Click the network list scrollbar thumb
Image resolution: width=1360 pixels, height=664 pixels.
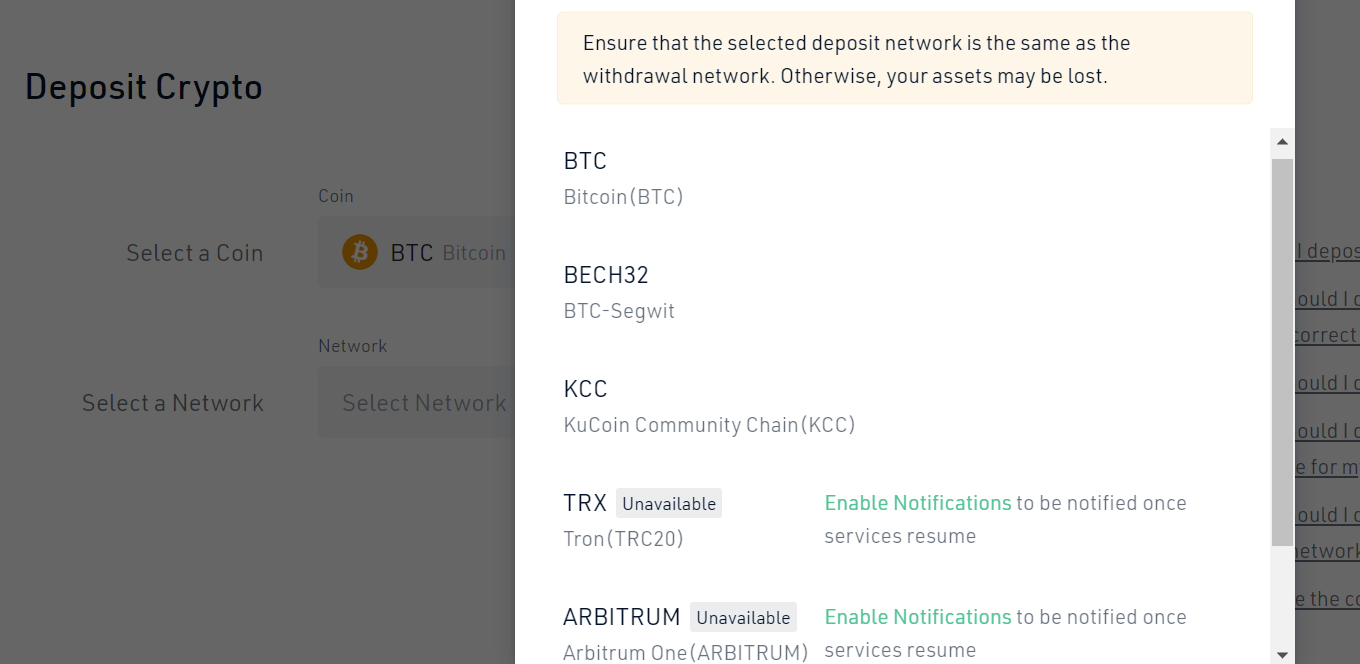click(x=1282, y=350)
